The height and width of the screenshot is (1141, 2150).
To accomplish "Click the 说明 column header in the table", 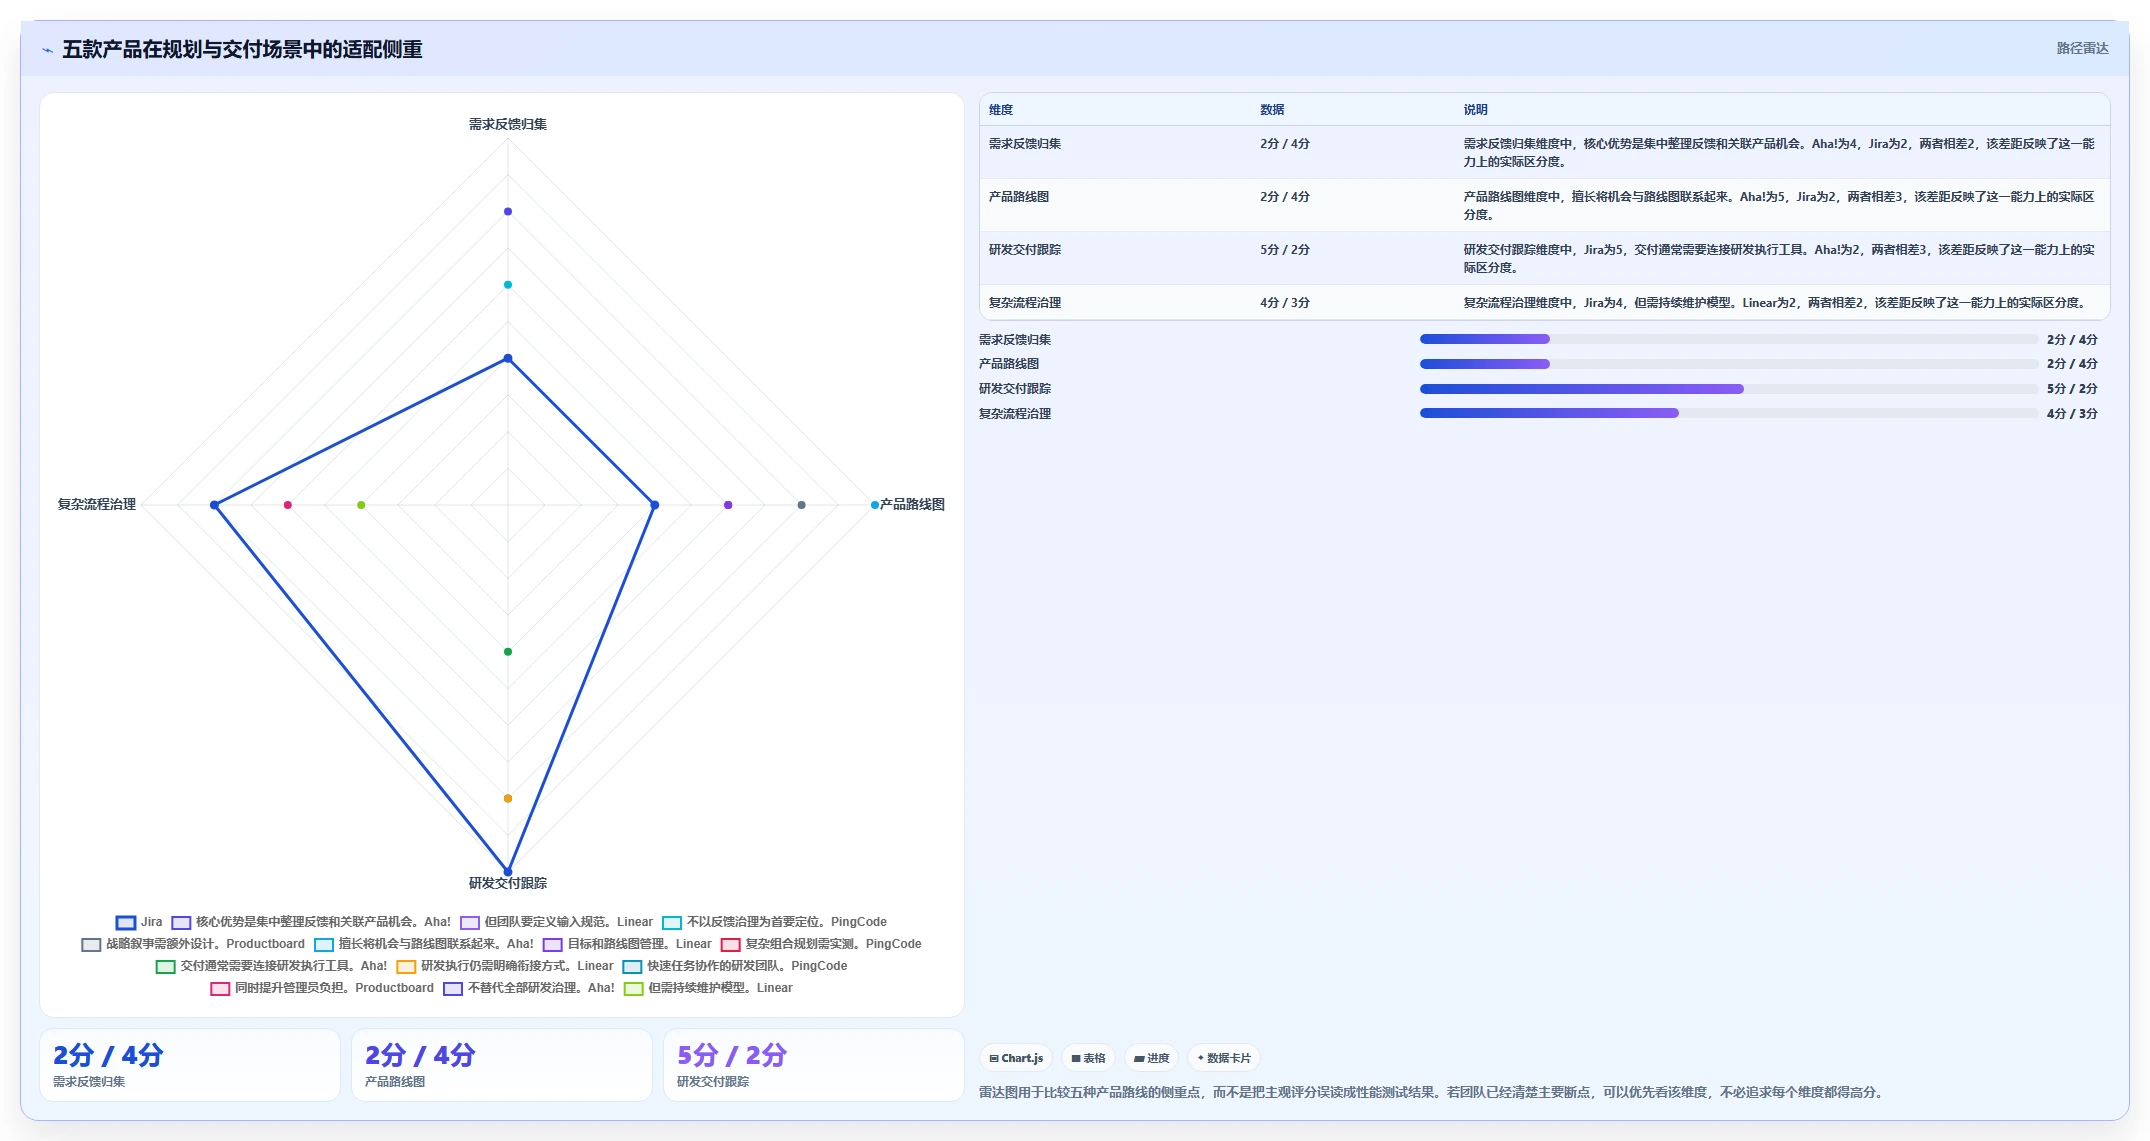I will [x=1476, y=110].
